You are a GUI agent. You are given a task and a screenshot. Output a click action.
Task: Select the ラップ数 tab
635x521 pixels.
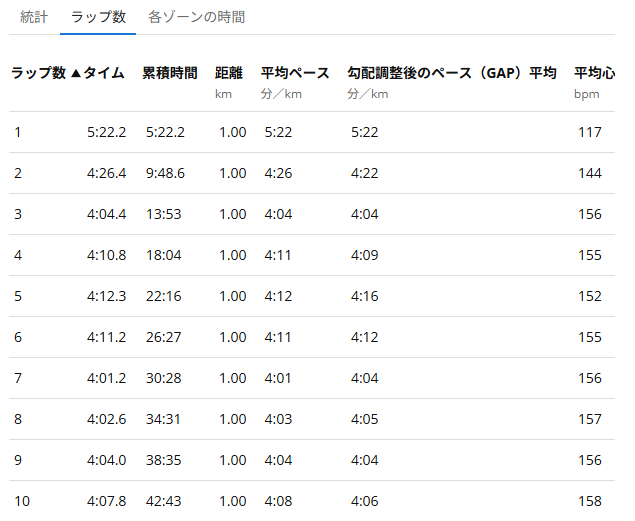pos(98,17)
